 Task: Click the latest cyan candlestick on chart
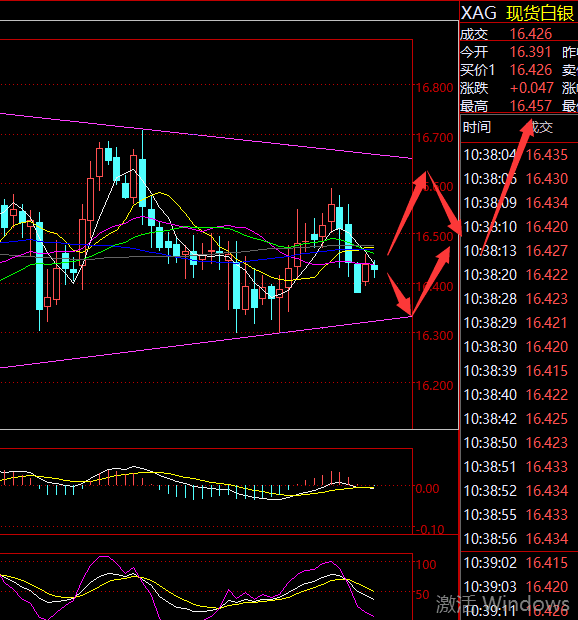374,268
